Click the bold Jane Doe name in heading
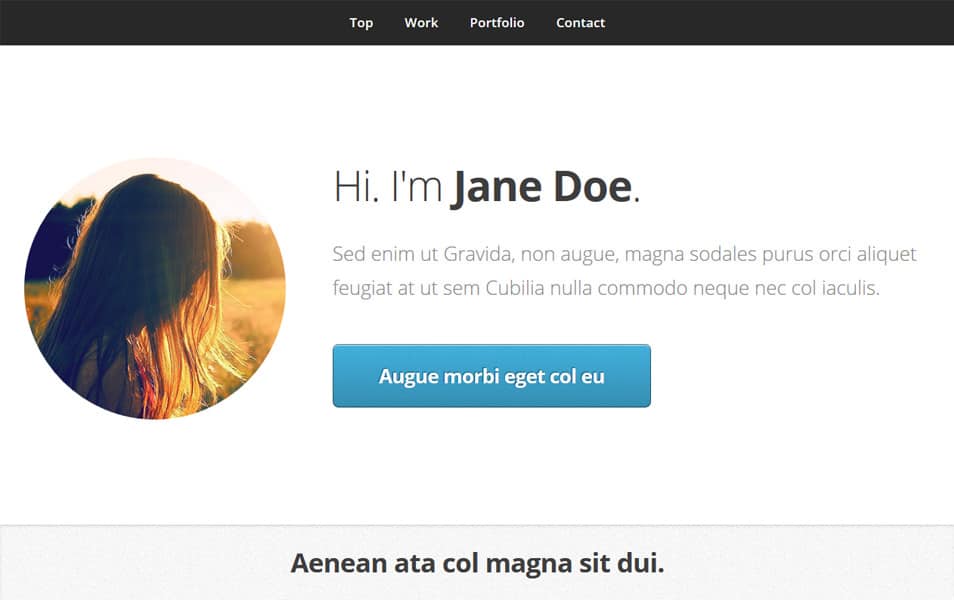This screenshot has height=600, width=954. 541,188
